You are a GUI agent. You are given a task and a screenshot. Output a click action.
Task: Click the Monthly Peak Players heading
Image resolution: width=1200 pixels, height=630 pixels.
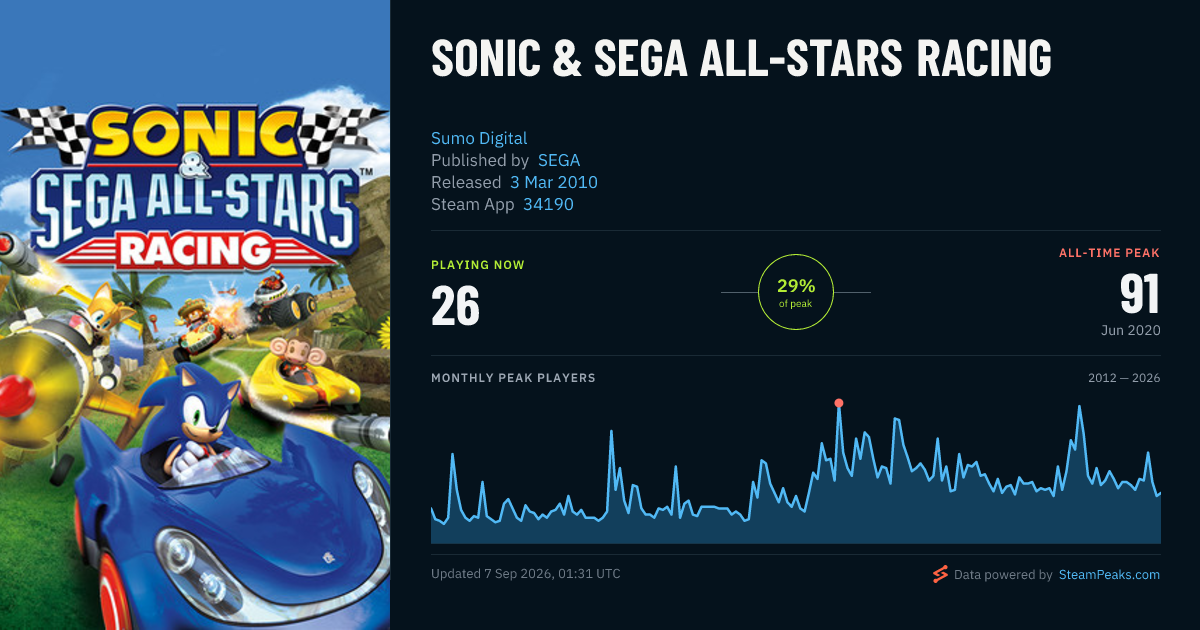pyautogui.click(x=513, y=378)
